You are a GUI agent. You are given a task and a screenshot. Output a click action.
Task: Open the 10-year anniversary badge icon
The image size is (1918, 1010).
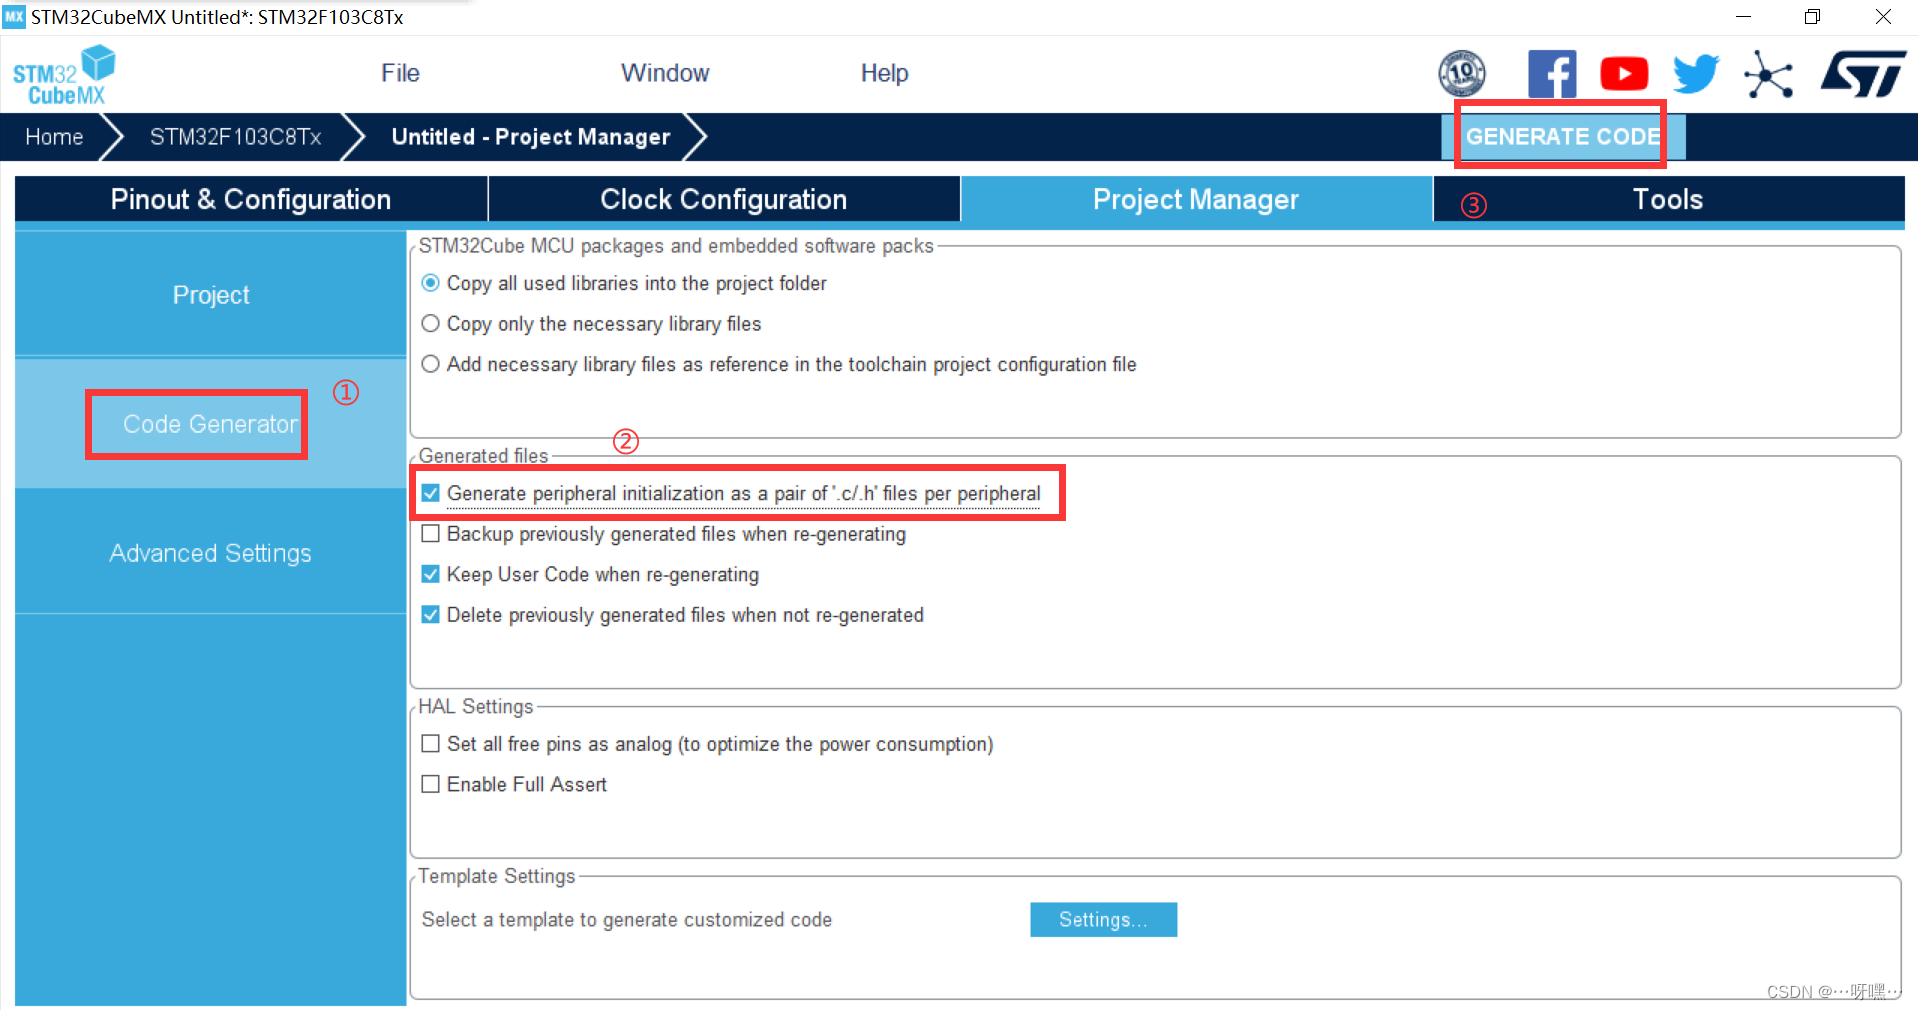[1461, 74]
